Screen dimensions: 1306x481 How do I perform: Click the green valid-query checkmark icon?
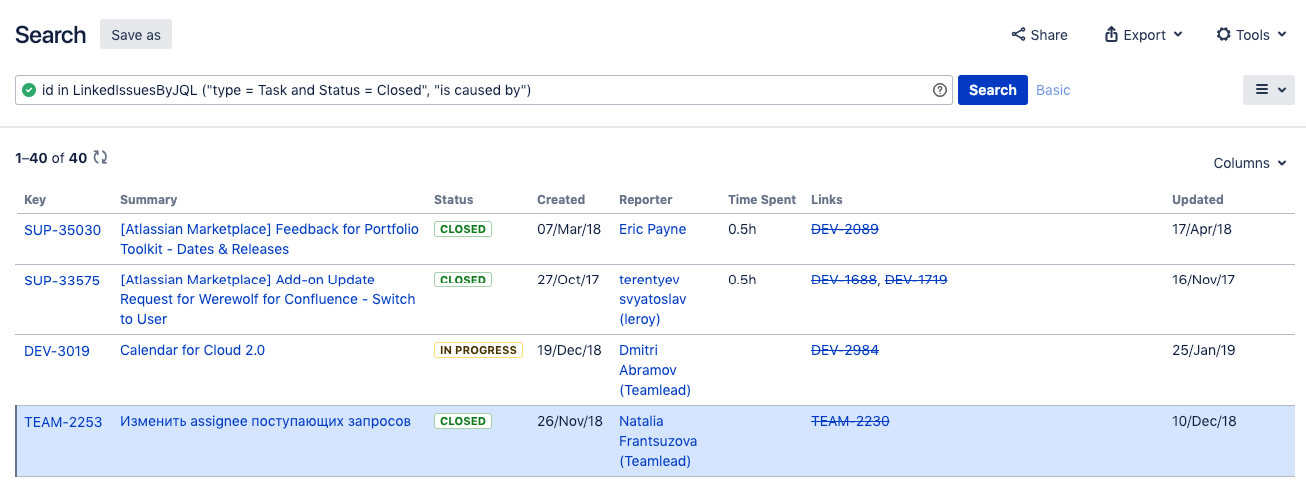pos(29,90)
